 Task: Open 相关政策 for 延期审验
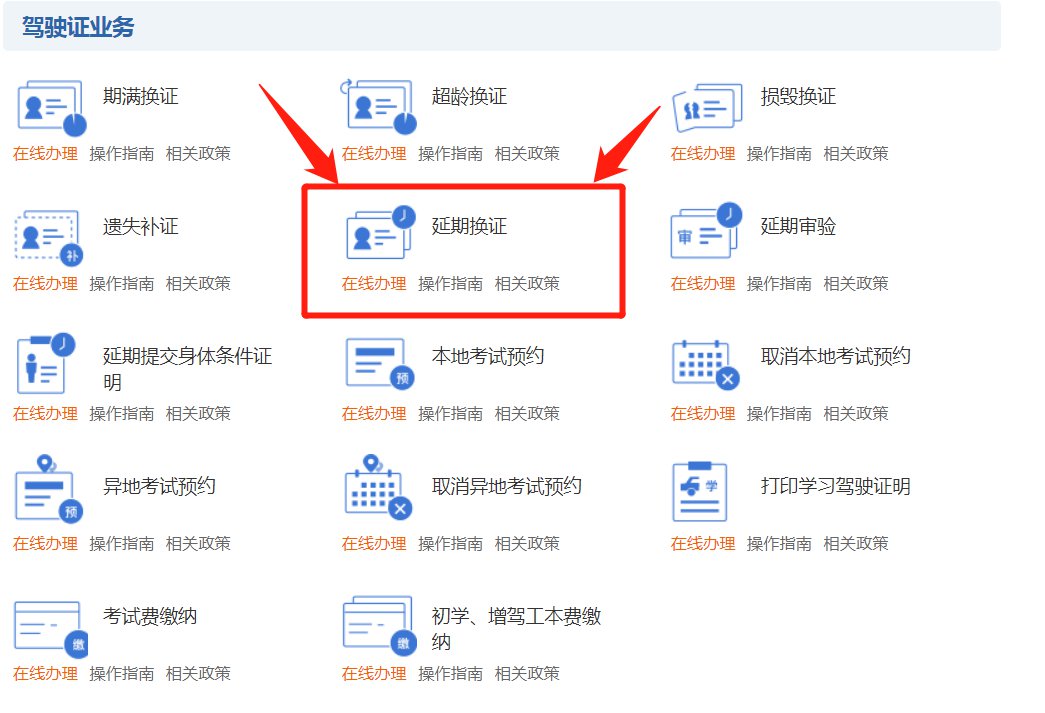pos(856,284)
